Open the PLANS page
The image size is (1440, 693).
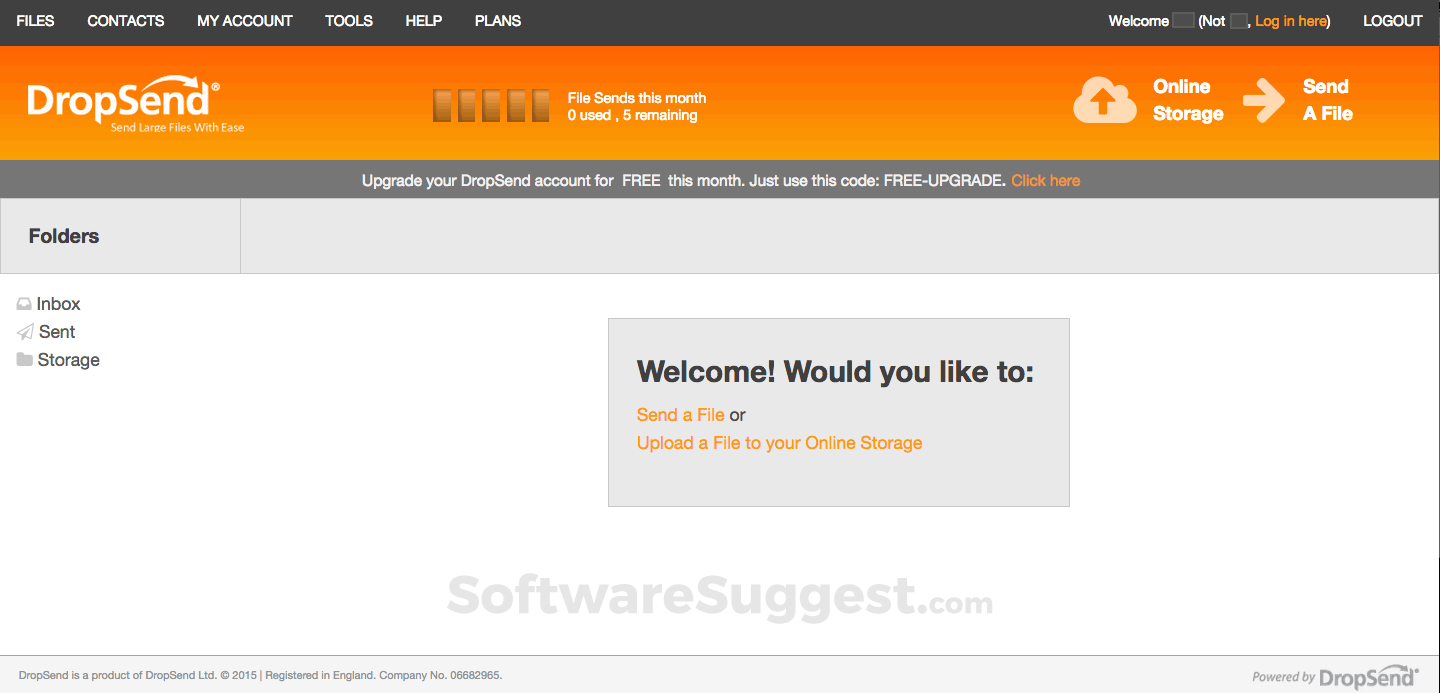tap(498, 21)
